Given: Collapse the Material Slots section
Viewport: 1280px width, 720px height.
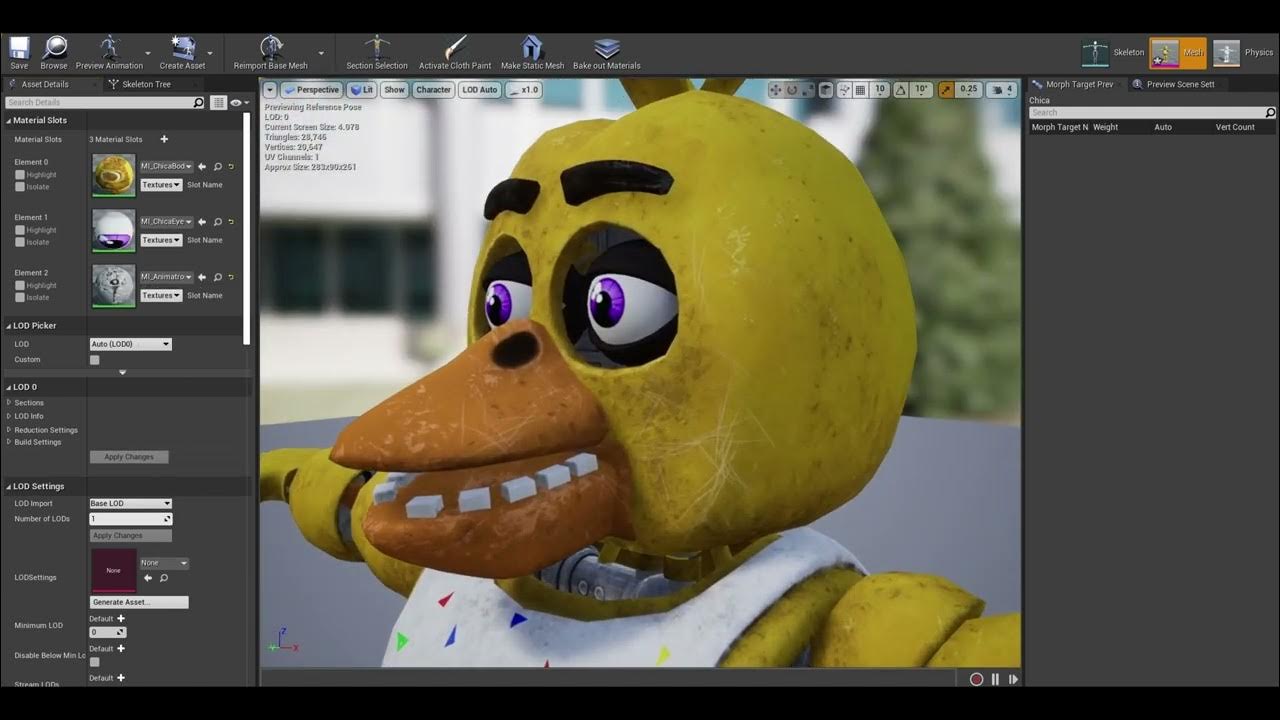Looking at the screenshot, I should tap(9, 120).
